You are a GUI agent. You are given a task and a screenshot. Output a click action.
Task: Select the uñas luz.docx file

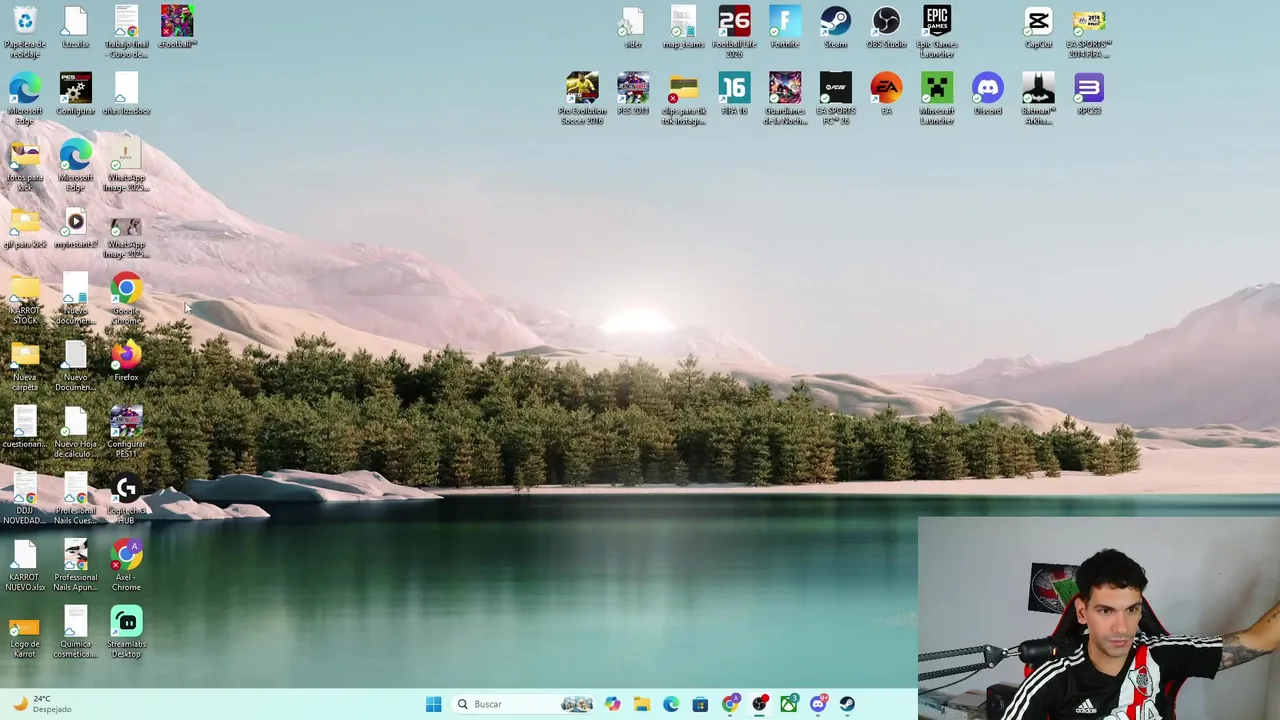pyautogui.click(x=126, y=94)
